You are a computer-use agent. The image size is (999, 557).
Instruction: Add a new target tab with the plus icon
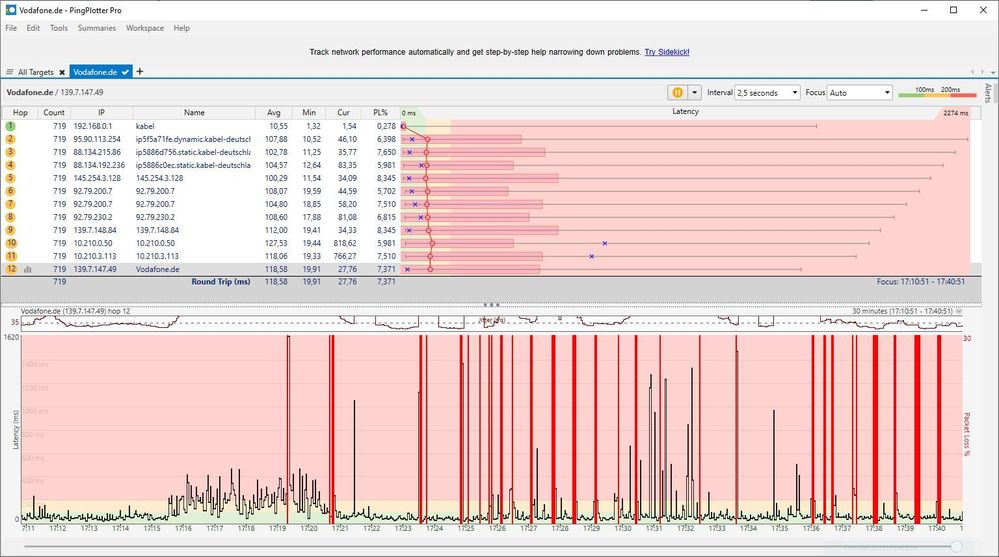pos(140,71)
